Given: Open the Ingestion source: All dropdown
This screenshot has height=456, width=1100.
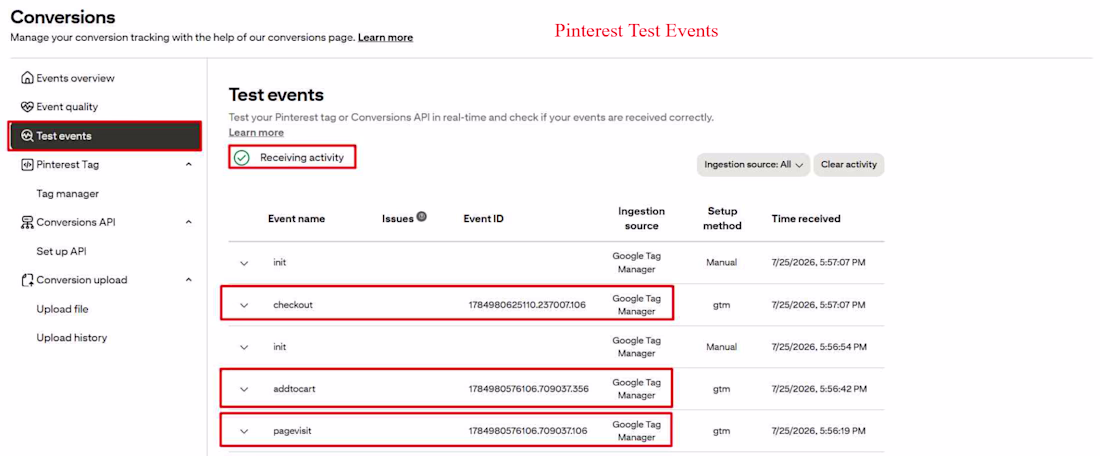Looking at the screenshot, I should pos(753,165).
